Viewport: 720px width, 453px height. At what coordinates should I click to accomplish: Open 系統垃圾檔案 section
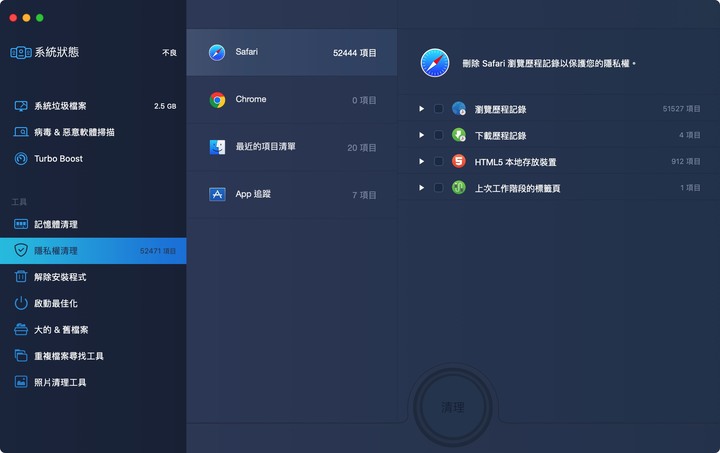pos(93,106)
